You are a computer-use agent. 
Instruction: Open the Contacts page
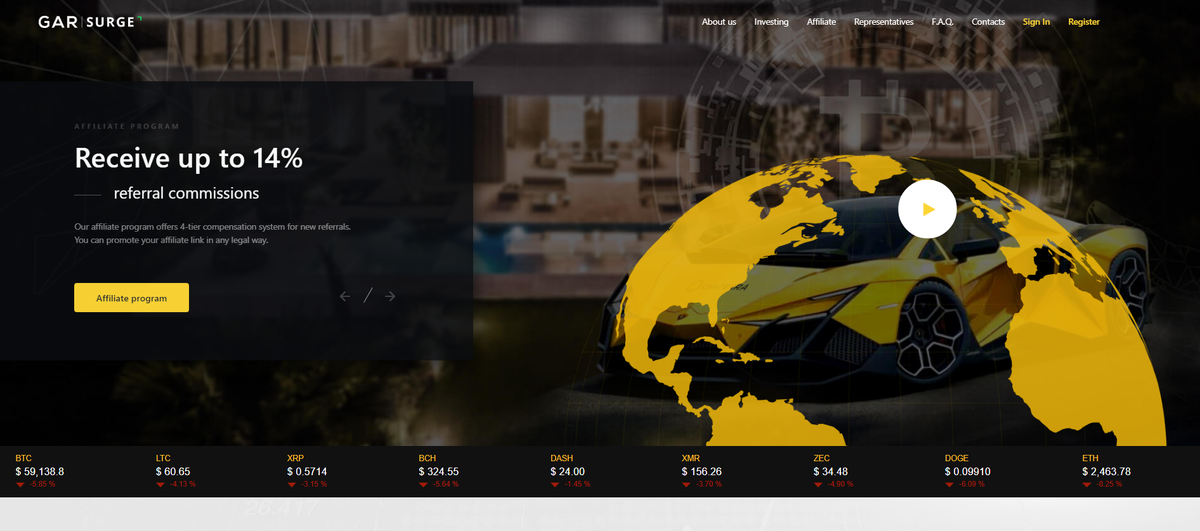(x=988, y=22)
